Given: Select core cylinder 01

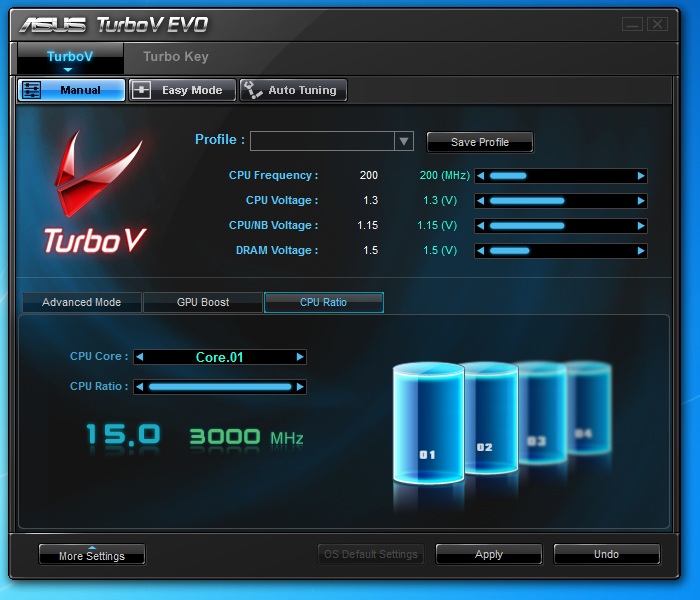Looking at the screenshot, I should pyautogui.click(x=428, y=423).
